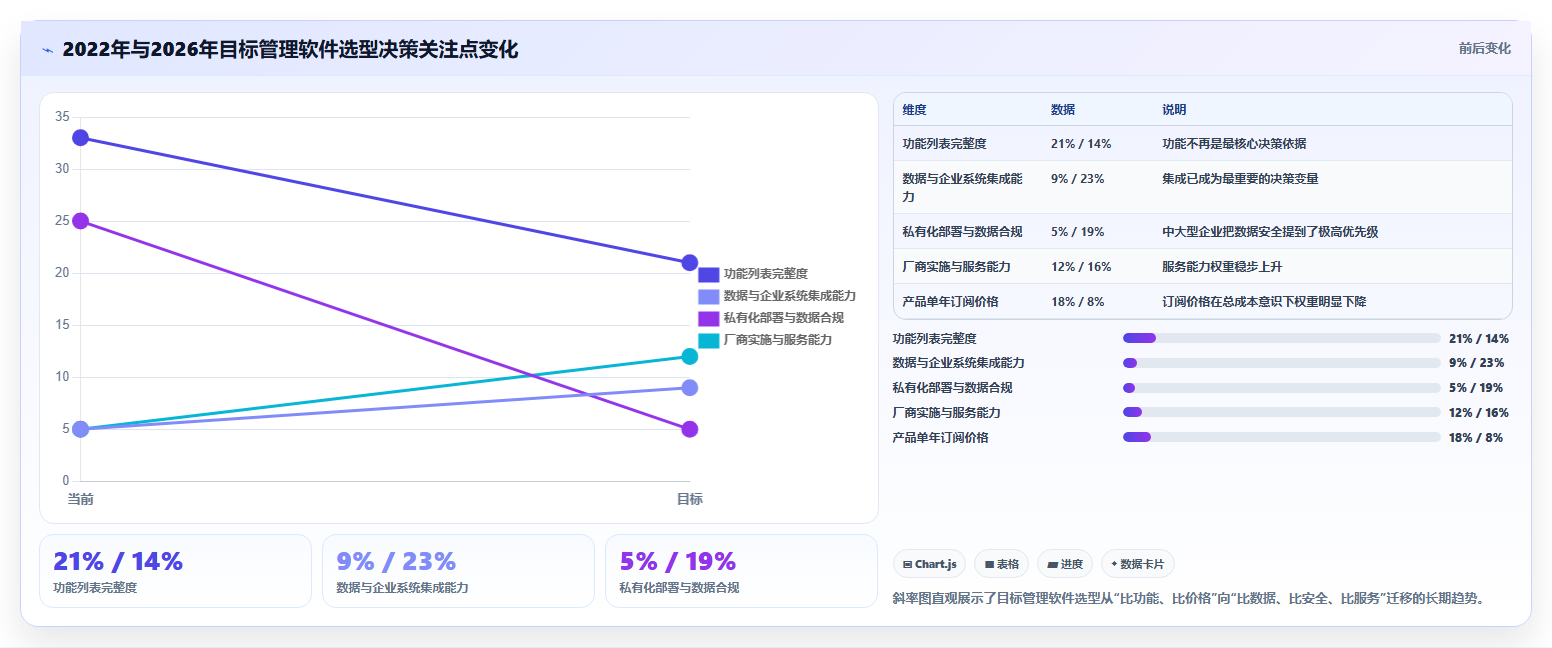The width and height of the screenshot is (1552, 648).
Task: Select the 进度 chip
Action: [1065, 564]
